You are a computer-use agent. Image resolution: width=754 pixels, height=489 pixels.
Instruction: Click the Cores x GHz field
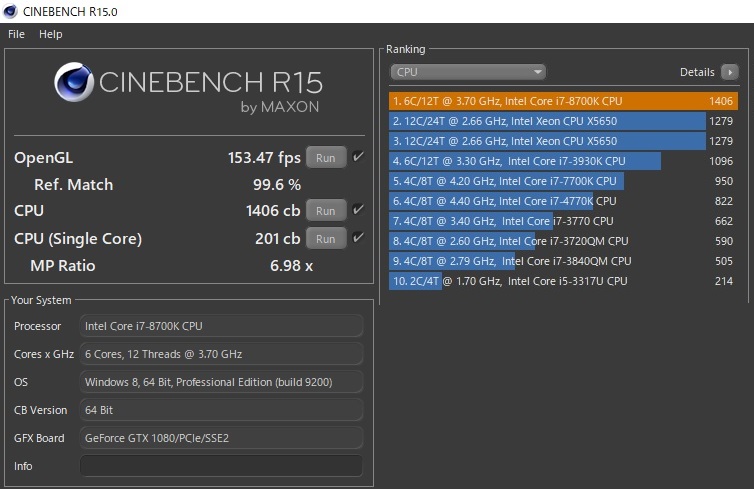[221, 354]
